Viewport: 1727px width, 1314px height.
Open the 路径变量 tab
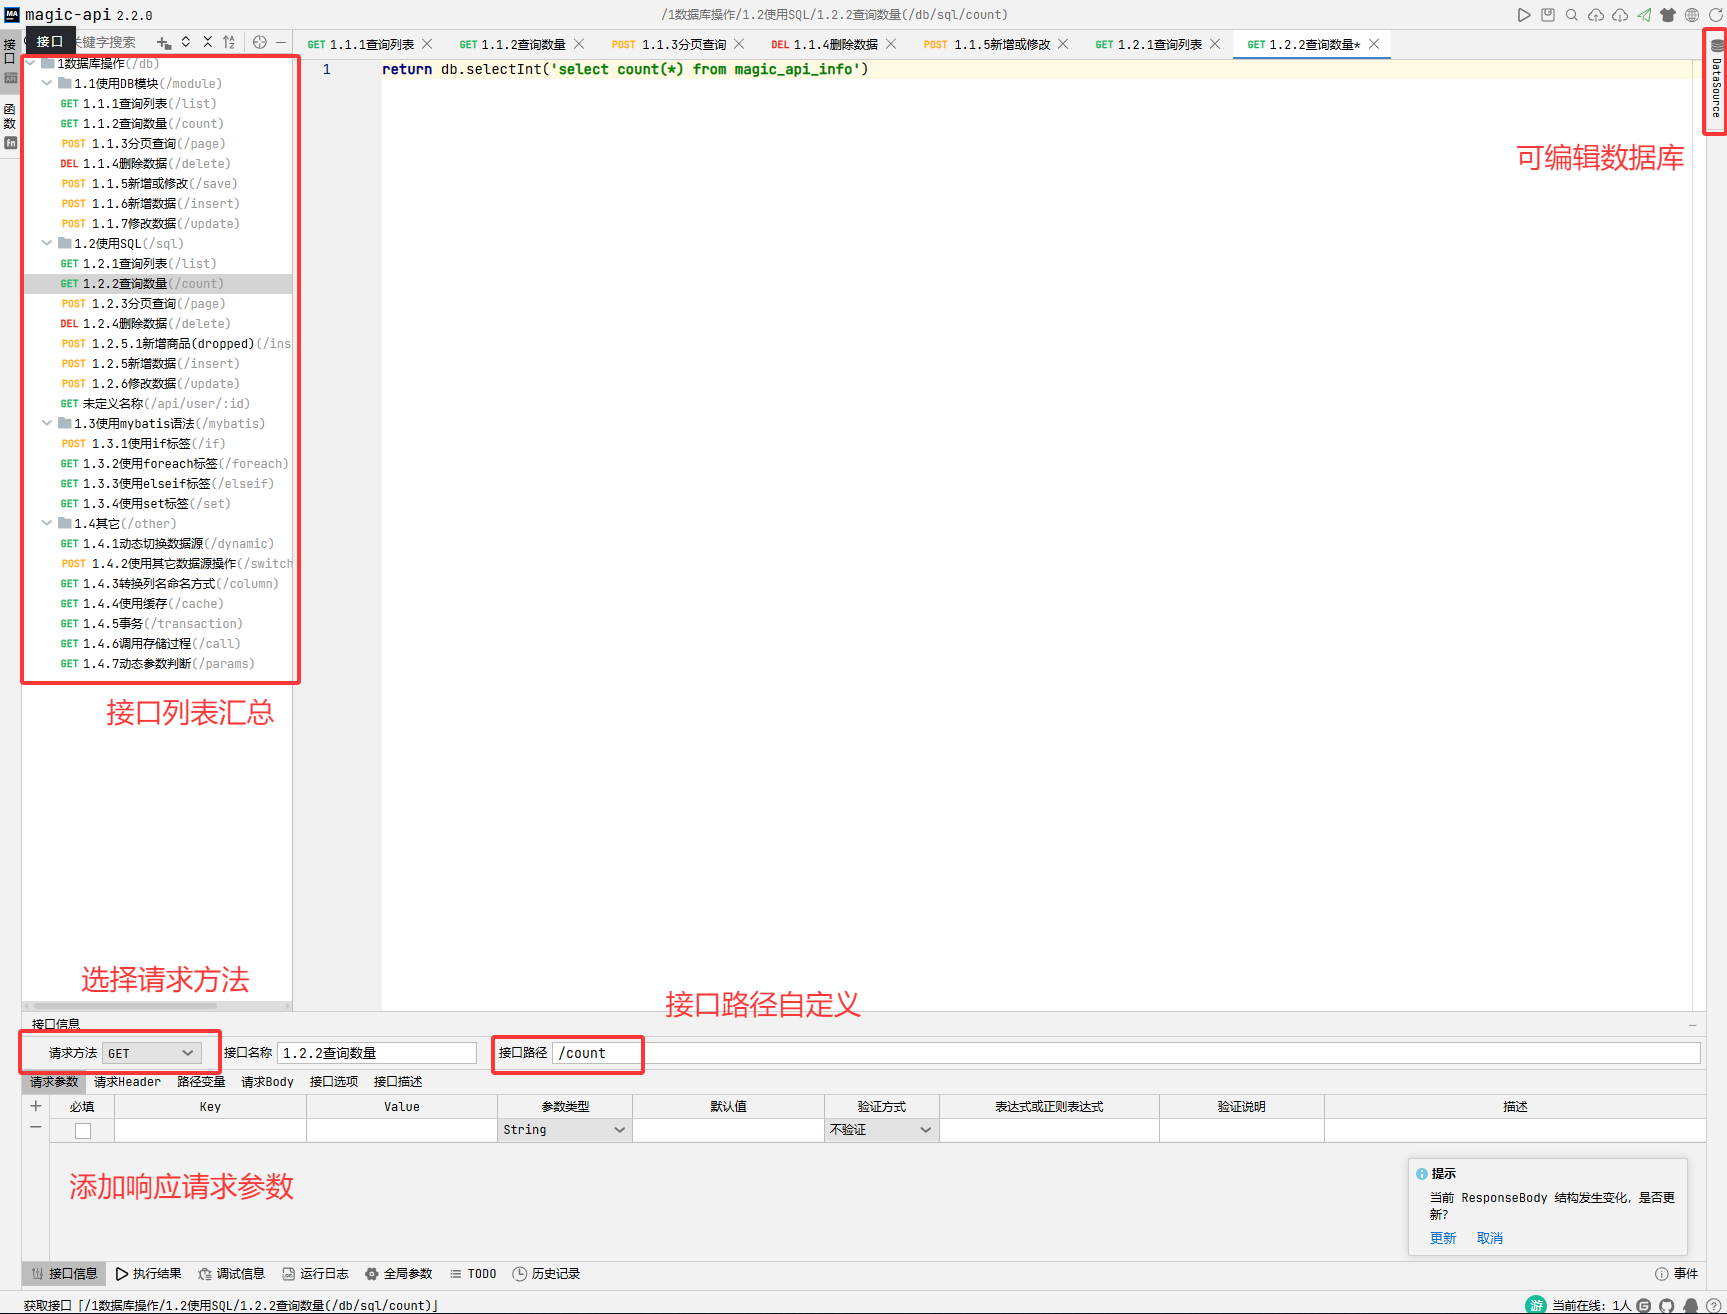[201, 1082]
